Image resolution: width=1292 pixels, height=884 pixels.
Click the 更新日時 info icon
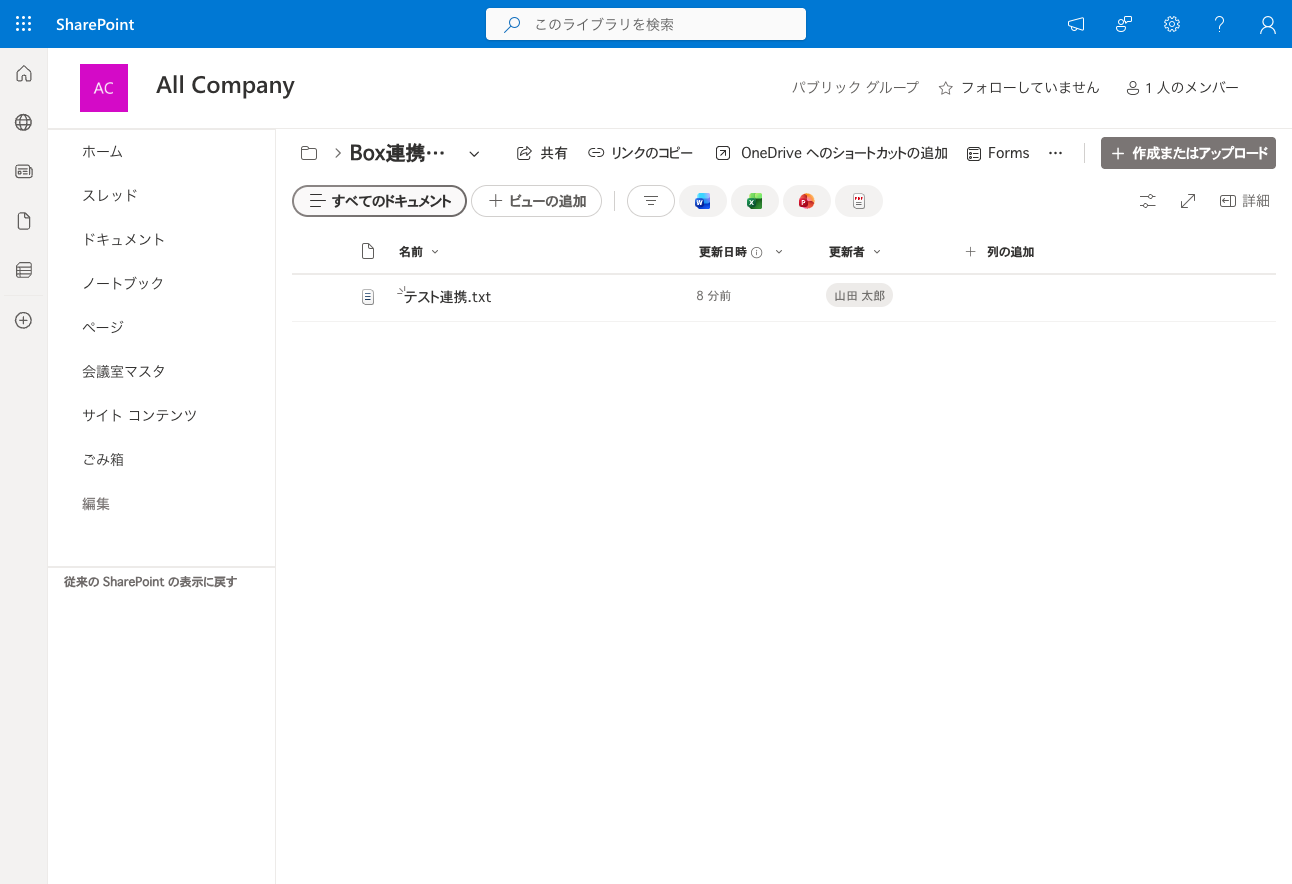757,253
